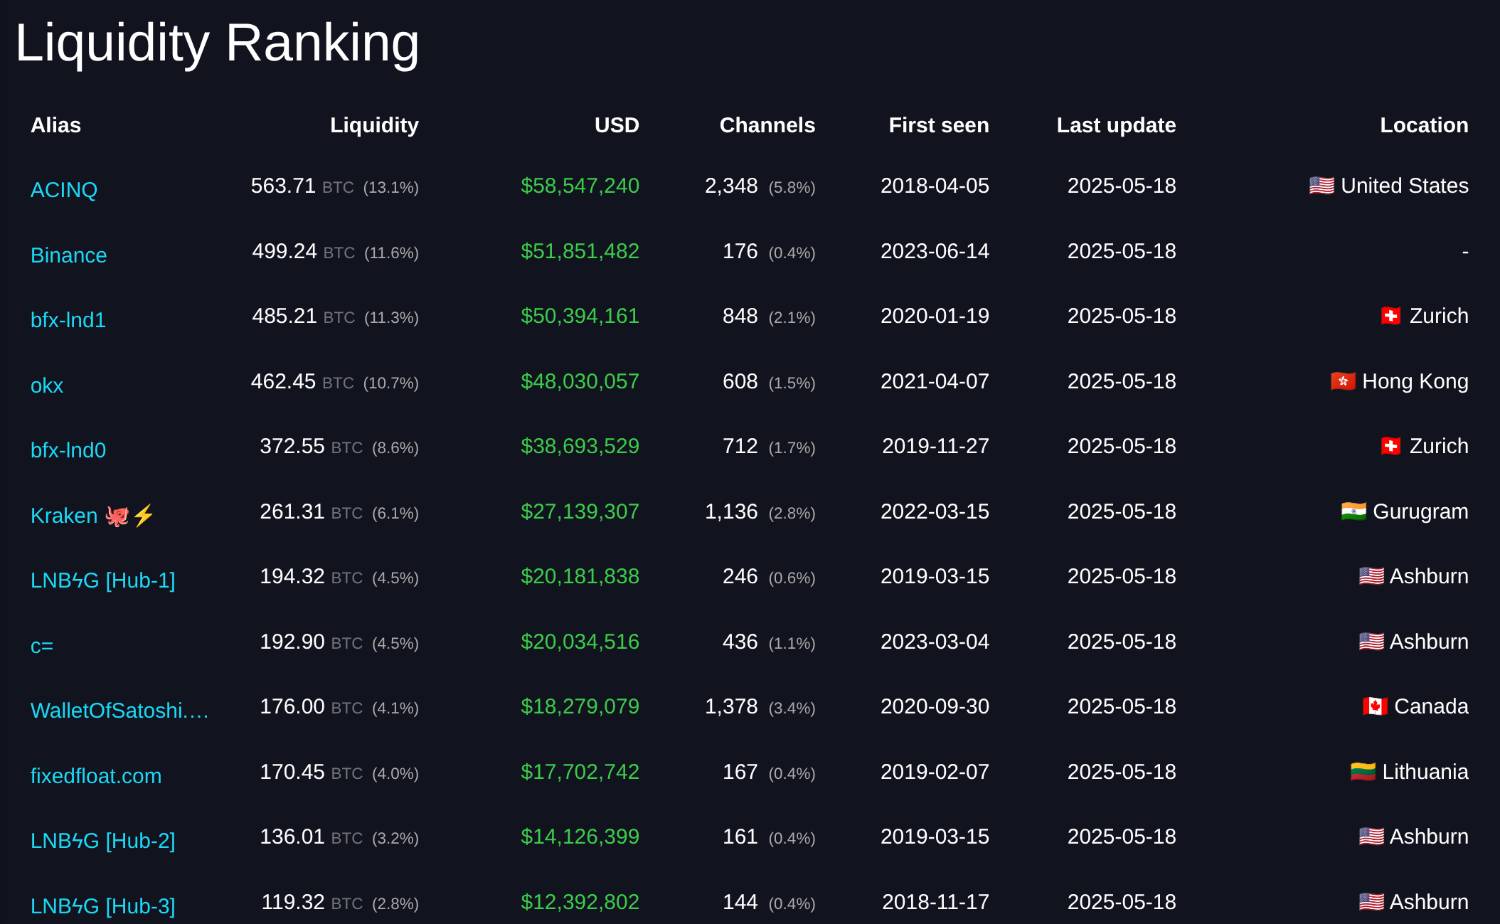Click the Swiss flag in bfx-lnd0 row
Viewport: 1500px width, 924px height.
1390,446
